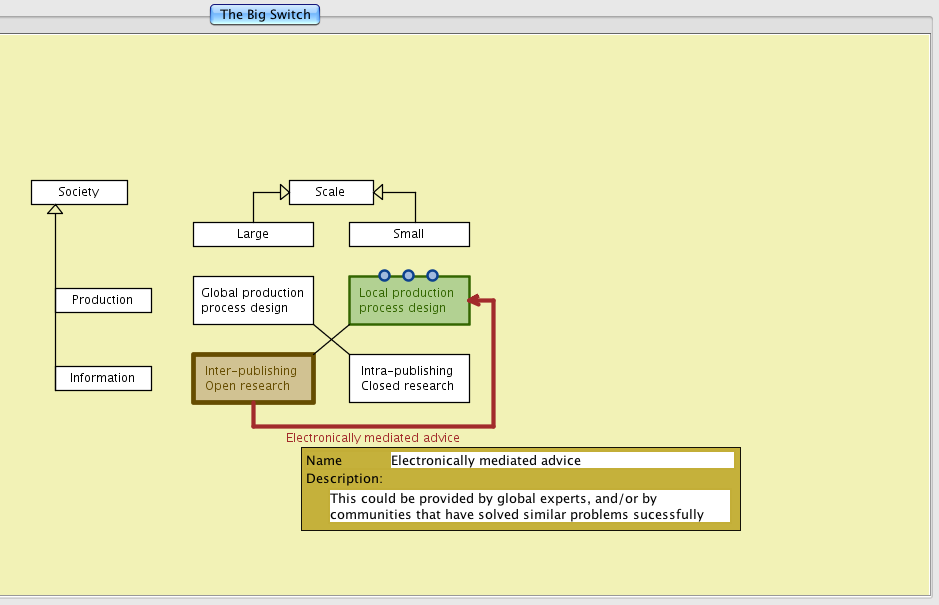Select the Information node
Screen dimensions: 939x605
click(x=102, y=378)
